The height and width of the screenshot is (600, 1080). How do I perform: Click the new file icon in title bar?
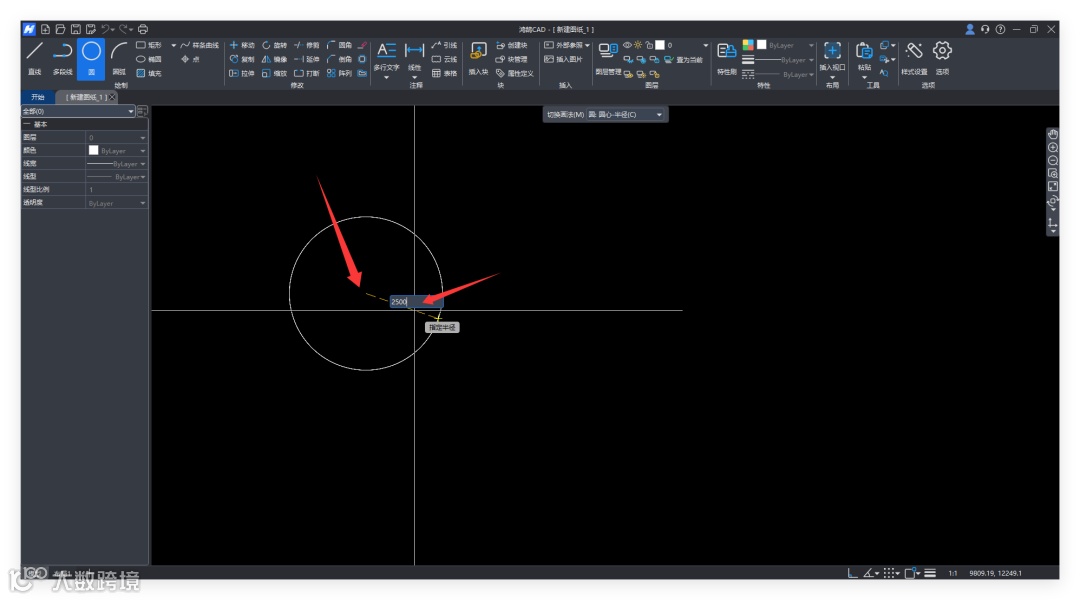45,29
